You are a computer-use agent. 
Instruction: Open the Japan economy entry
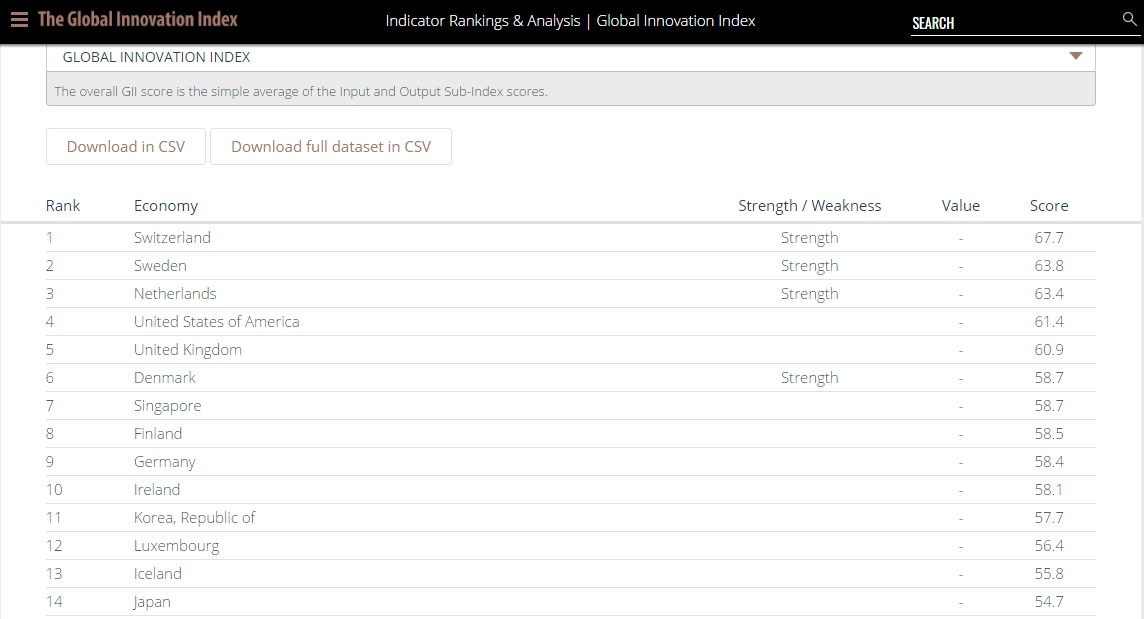(x=152, y=601)
